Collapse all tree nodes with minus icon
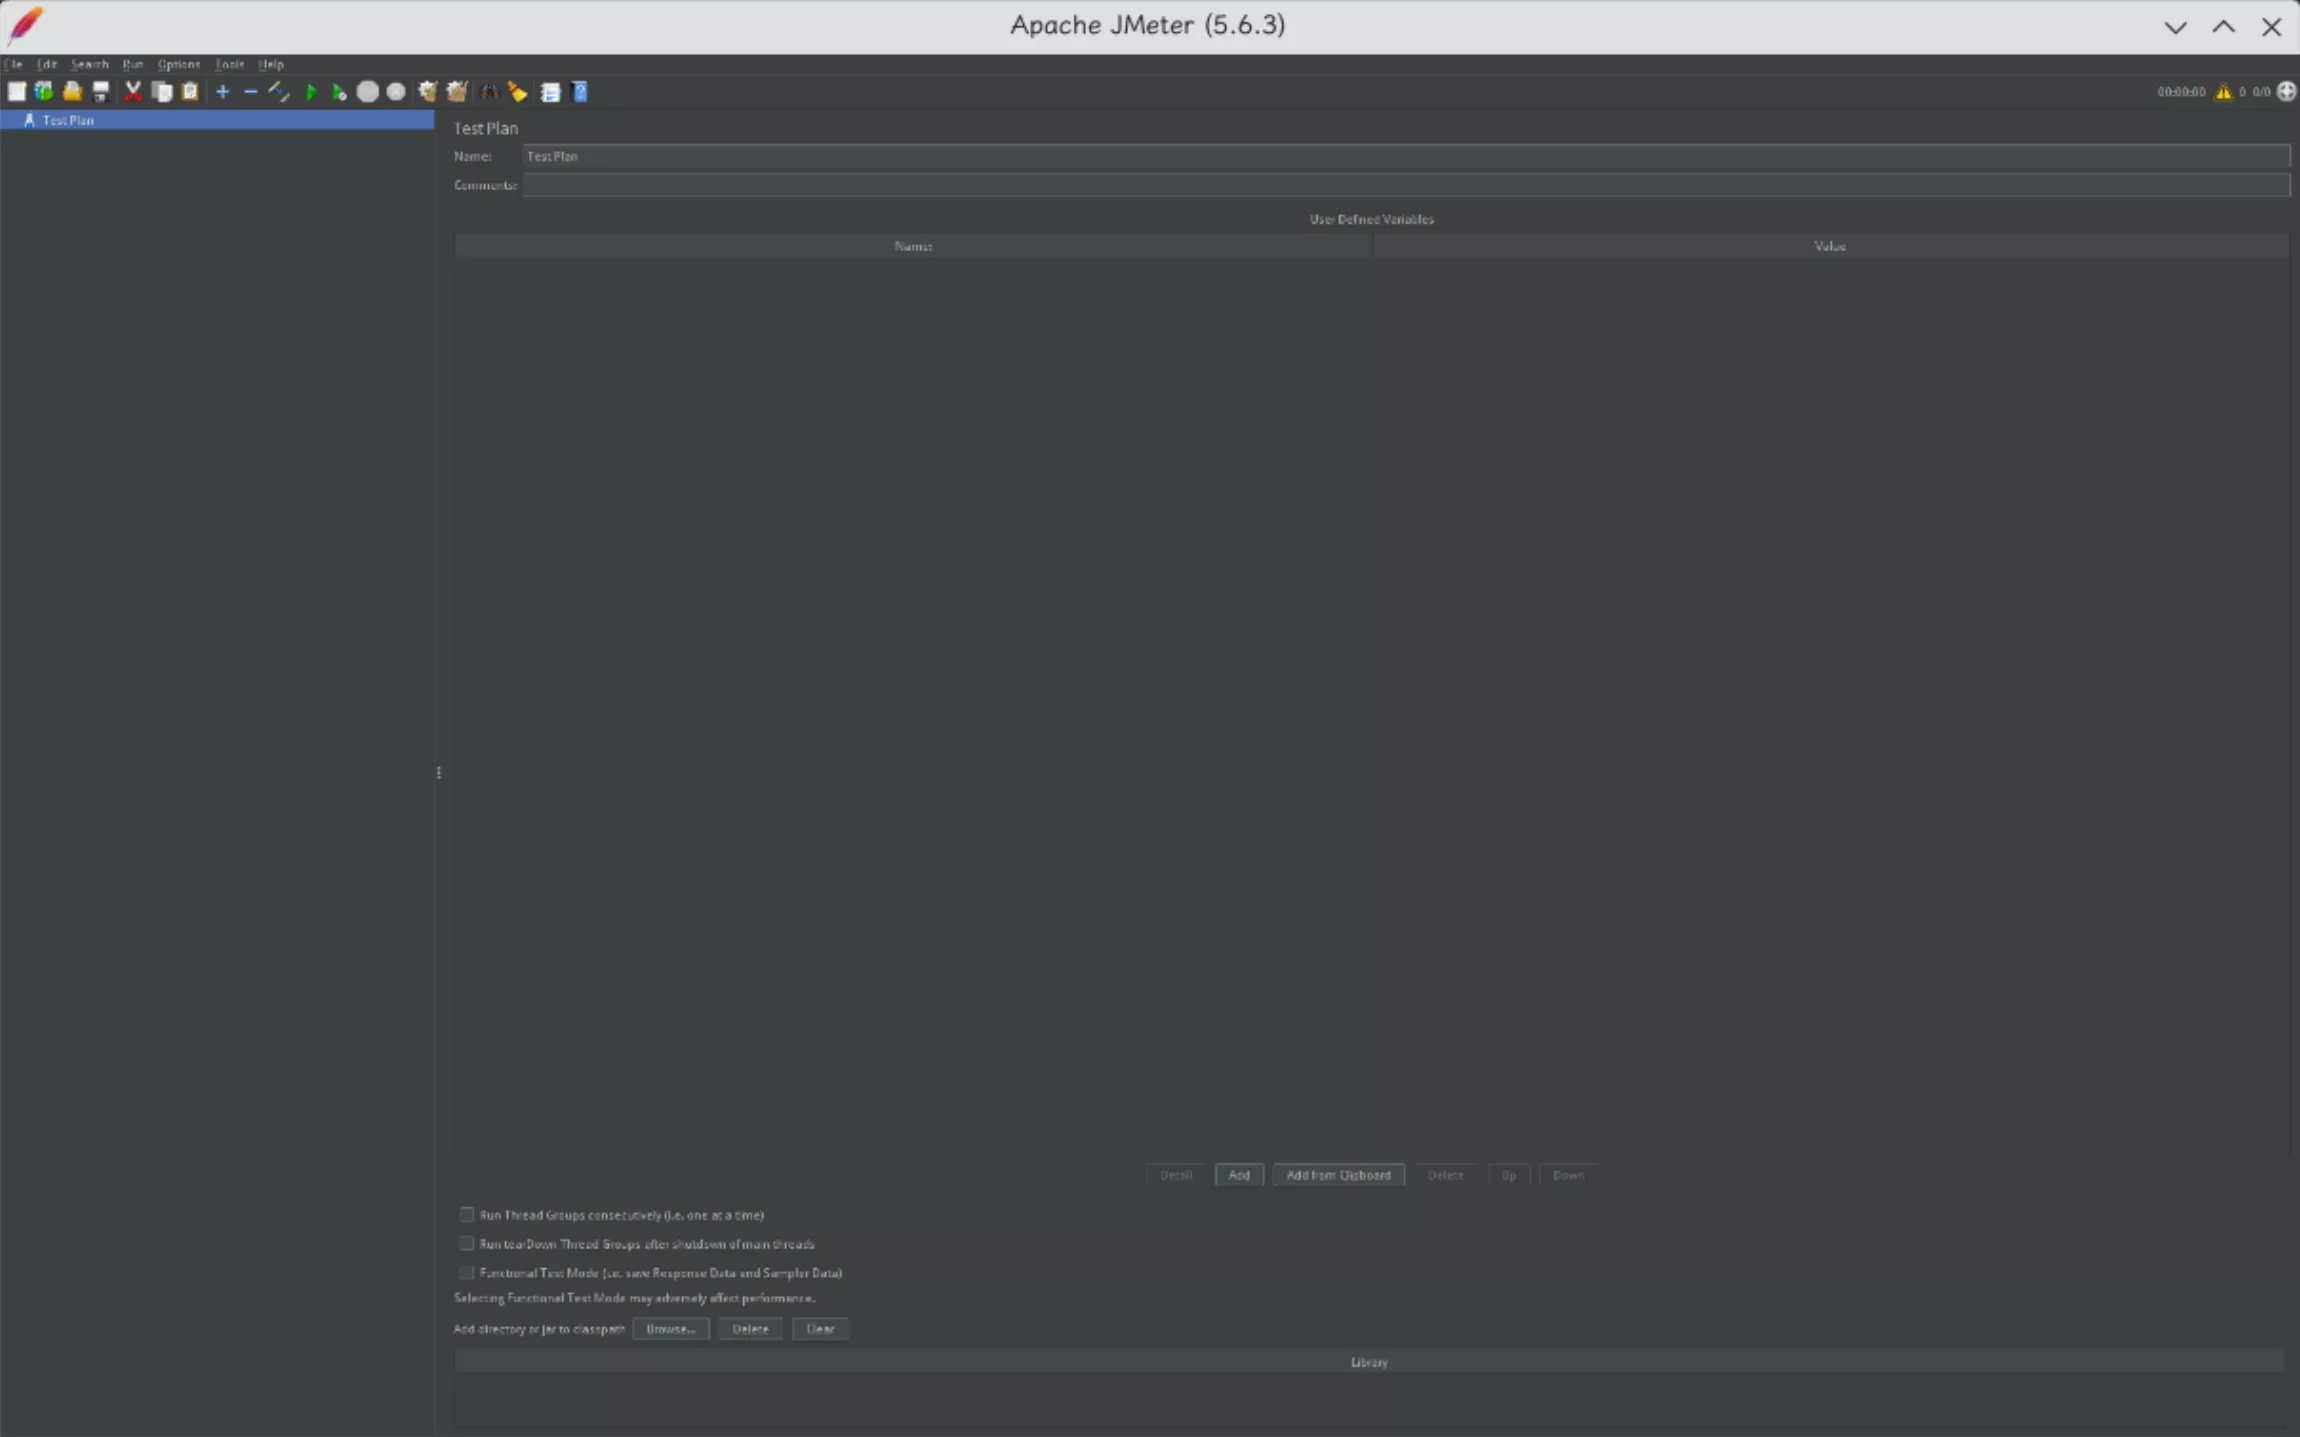Image resolution: width=2300 pixels, height=1437 pixels. [251, 92]
